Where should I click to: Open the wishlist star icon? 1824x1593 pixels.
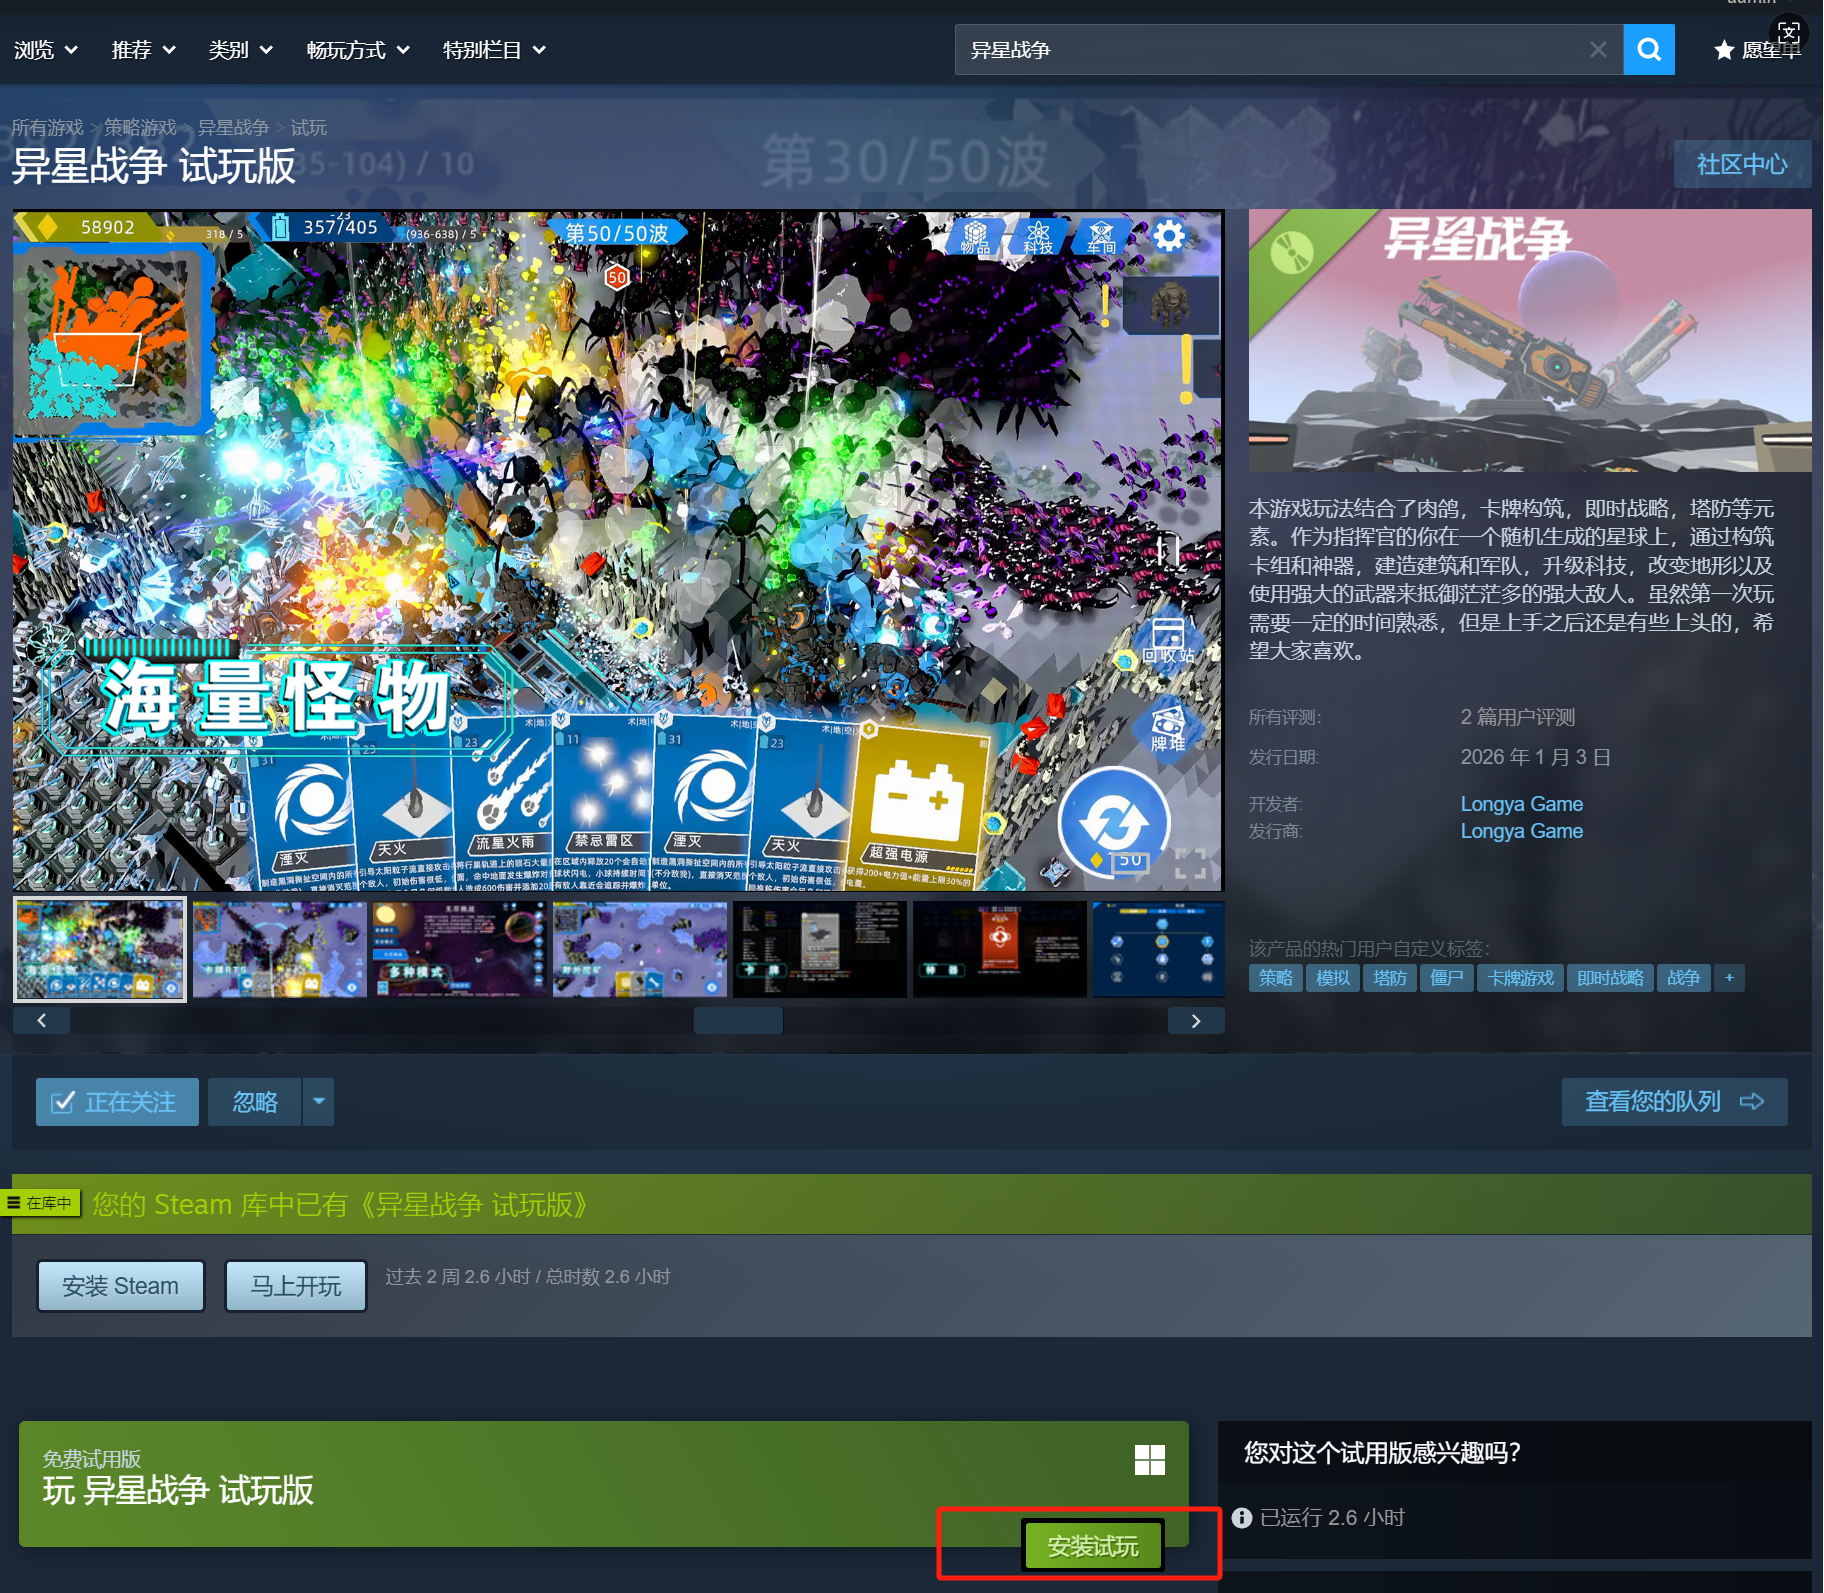click(x=1724, y=50)
